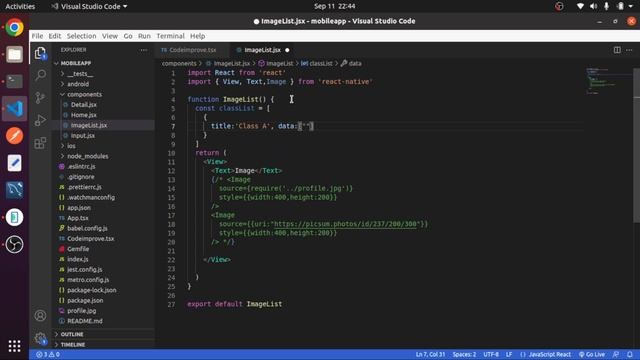640x360 pixels.
Task: Launch Google Chrome from the dock
Action: click(14, 27)
